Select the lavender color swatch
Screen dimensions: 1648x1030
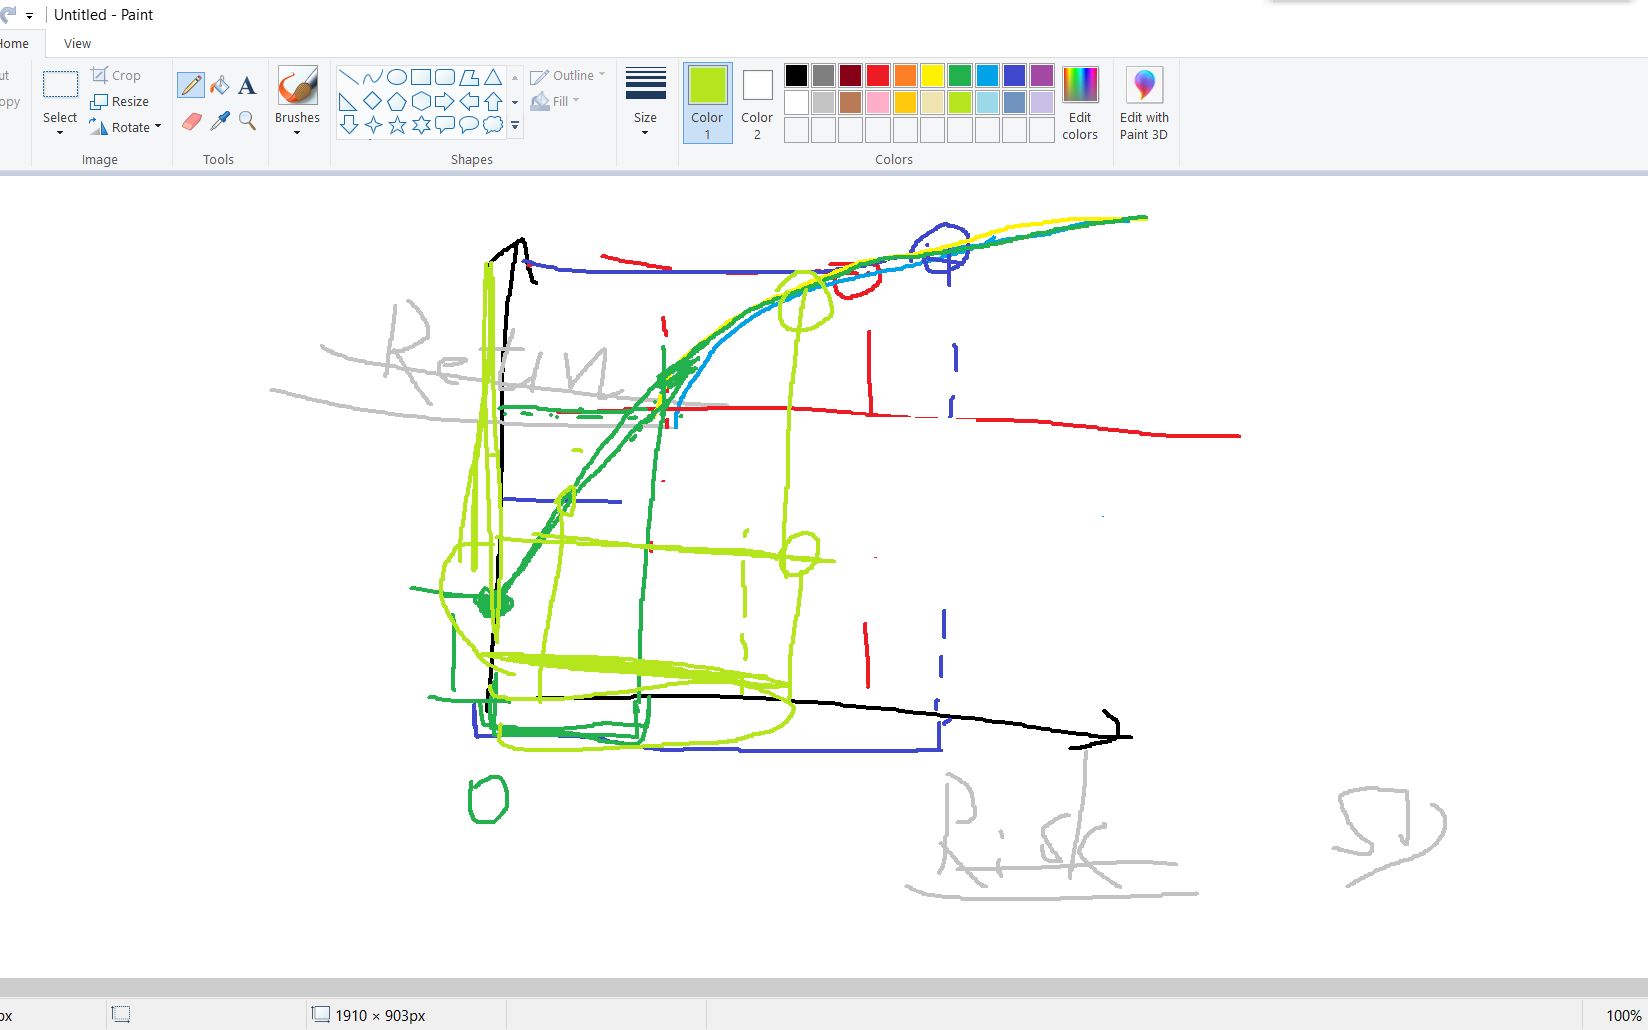pos(1042,103)
